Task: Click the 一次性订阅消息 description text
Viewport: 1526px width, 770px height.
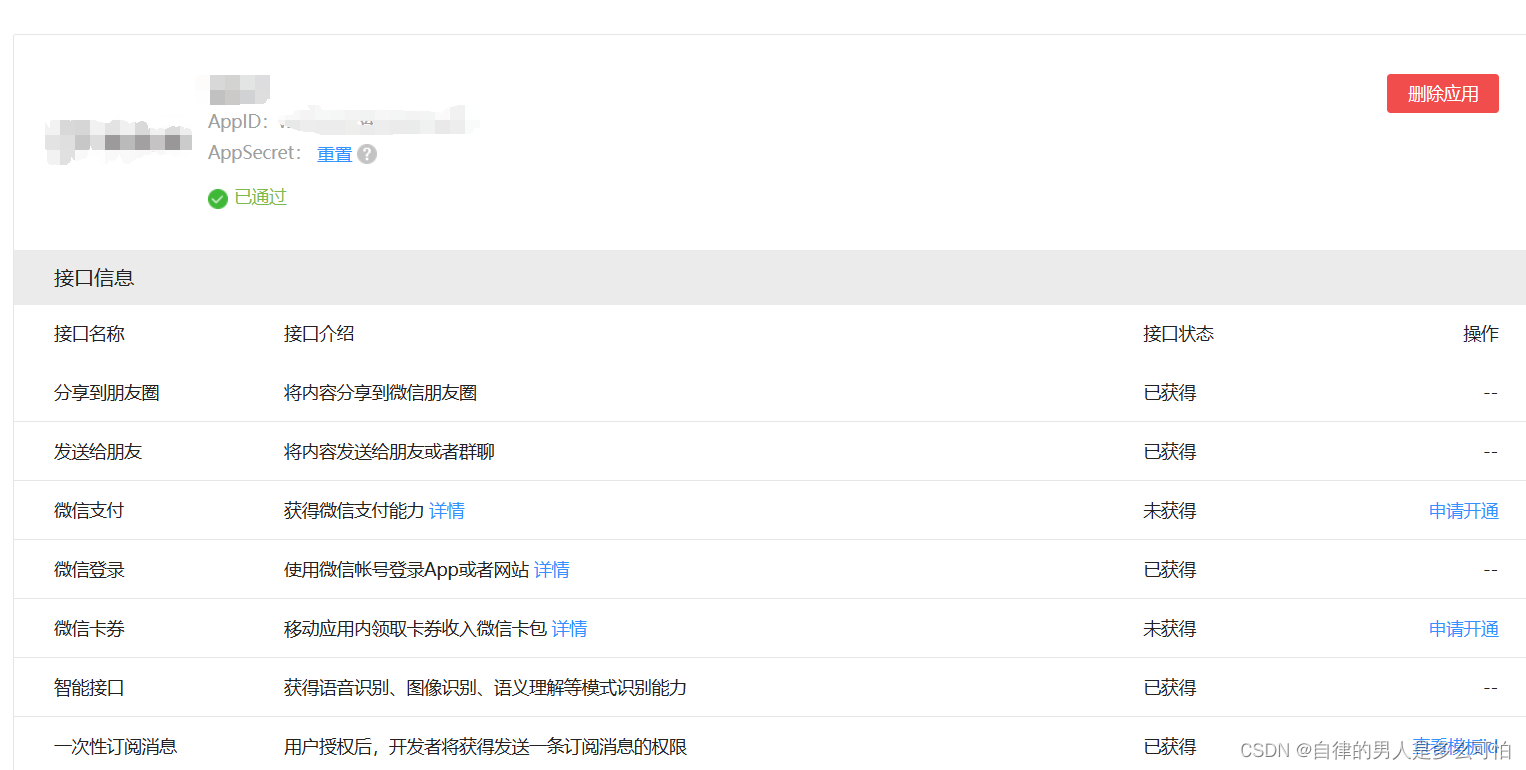Action: (485, 747)
